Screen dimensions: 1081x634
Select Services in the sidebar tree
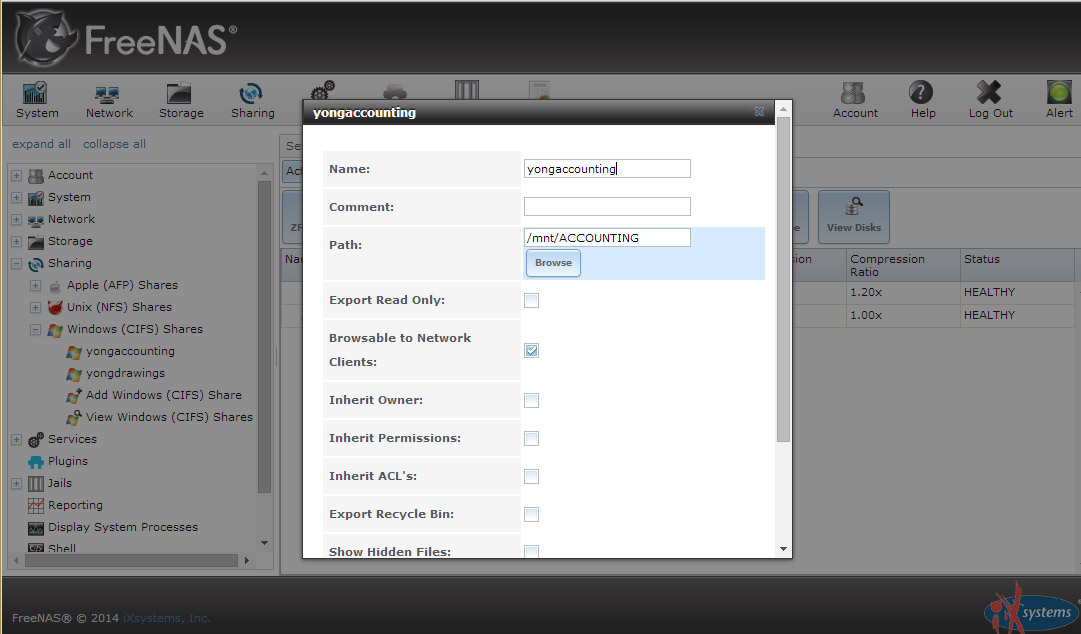[x=72, y=440]
